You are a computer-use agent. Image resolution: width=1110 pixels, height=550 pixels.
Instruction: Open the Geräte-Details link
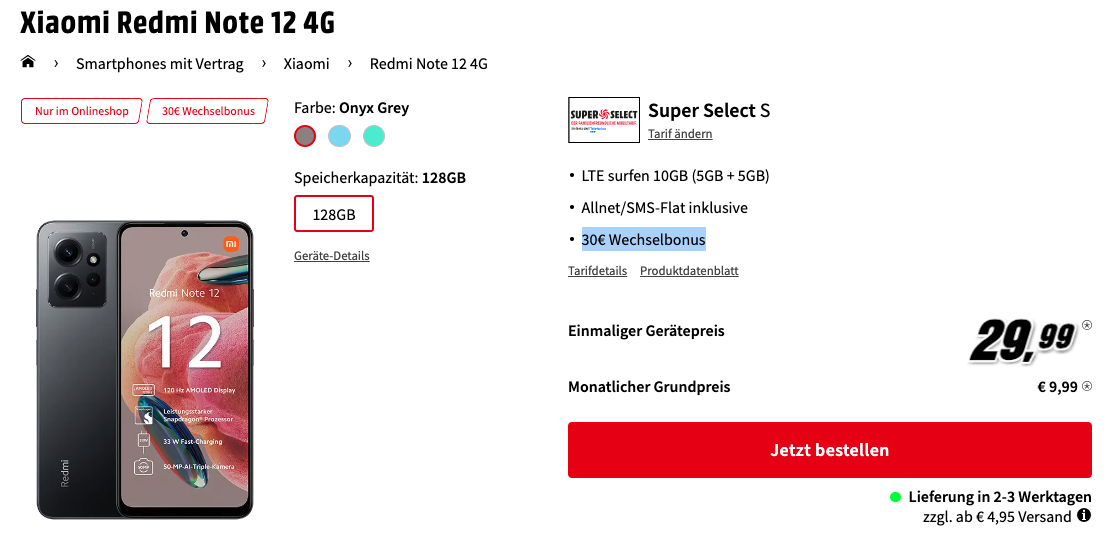pyautogui.click(x=332, y=256)
